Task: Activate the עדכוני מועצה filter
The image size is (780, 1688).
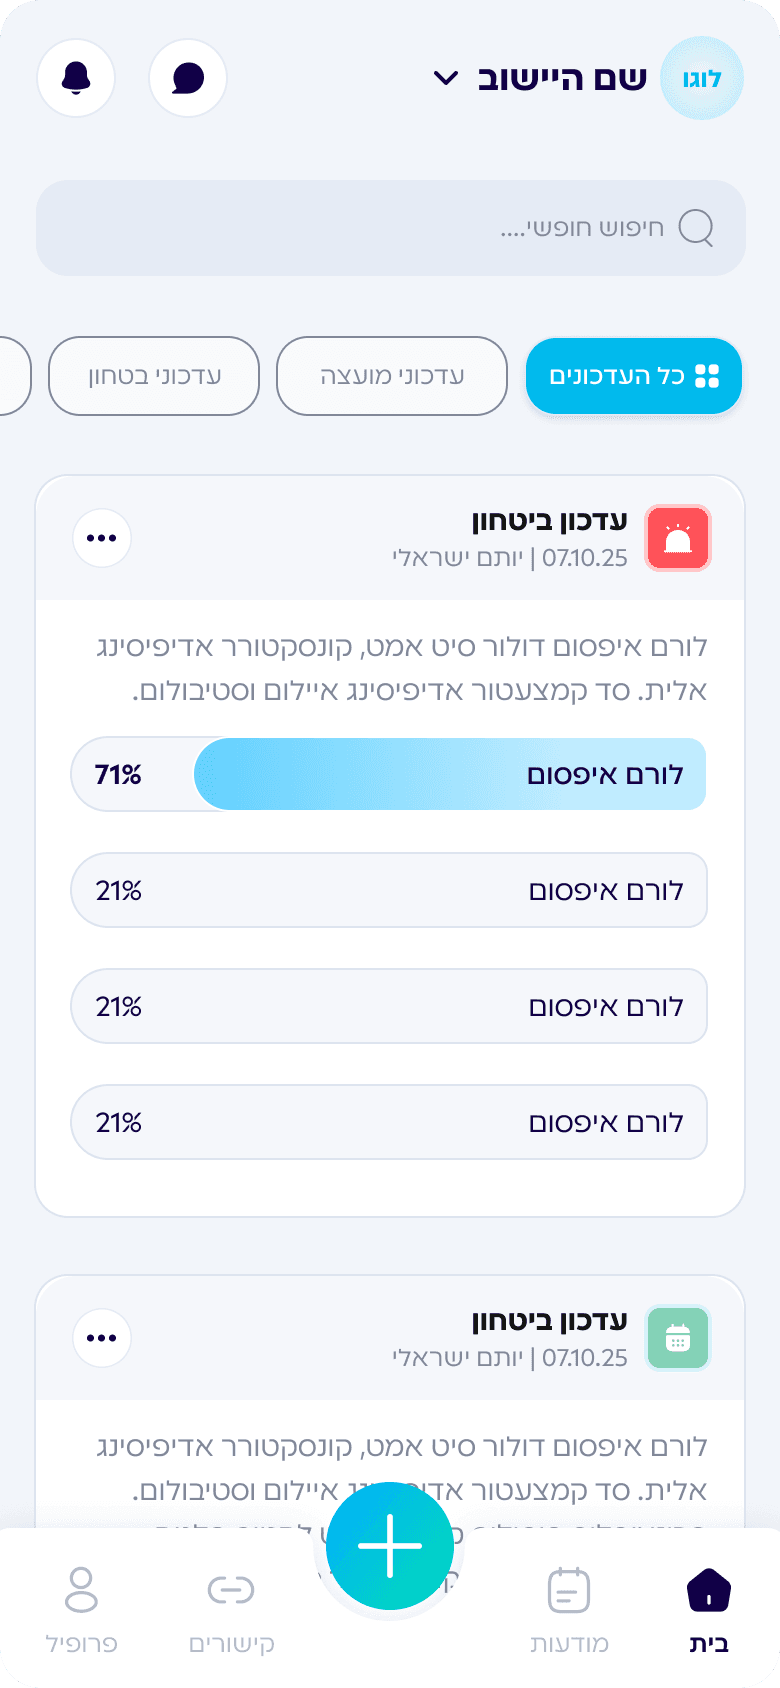Action: coord(391,376)
